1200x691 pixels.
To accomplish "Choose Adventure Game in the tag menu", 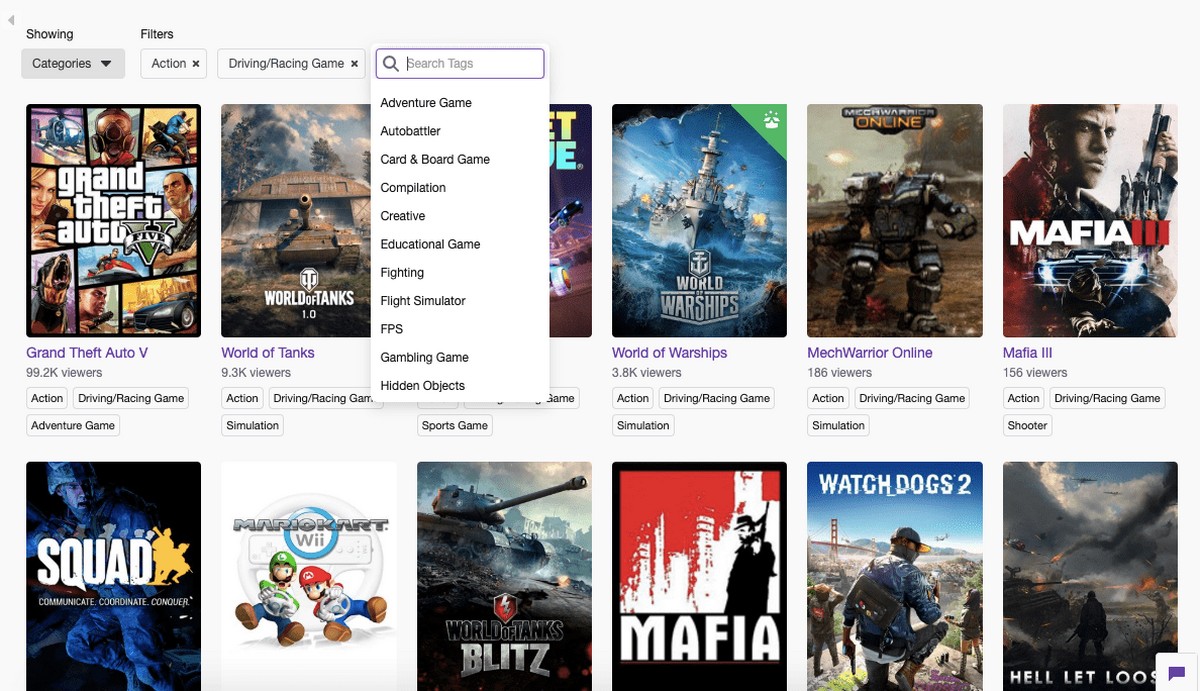I will click(x=426, y=102).
